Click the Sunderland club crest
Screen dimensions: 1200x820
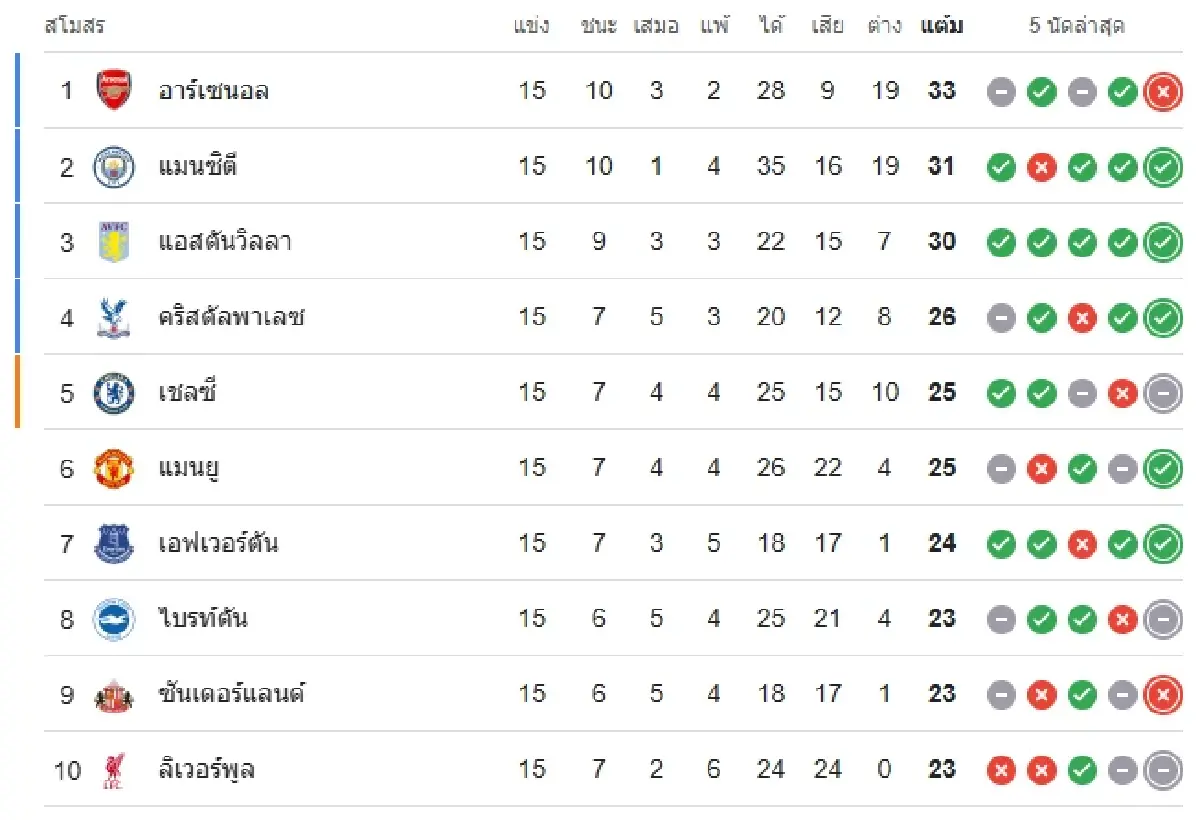click(x=113, y=695)
